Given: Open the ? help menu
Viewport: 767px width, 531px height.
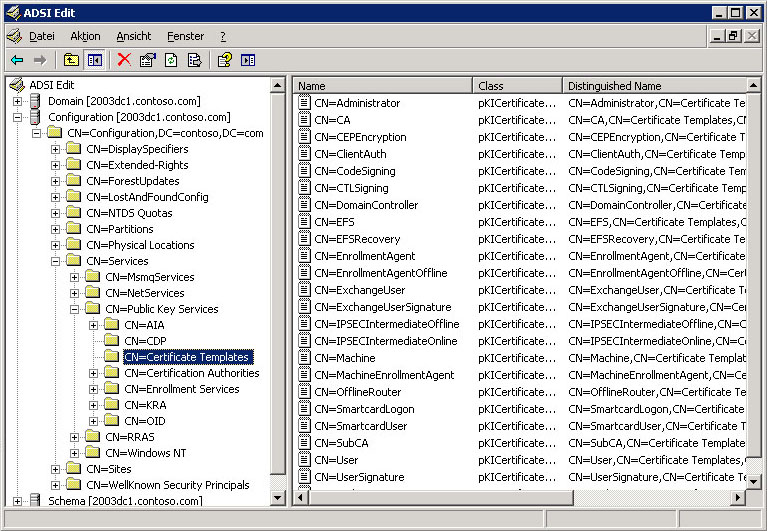Looking at the screenshot, I should pyautogui.click(x=223, y=36).
